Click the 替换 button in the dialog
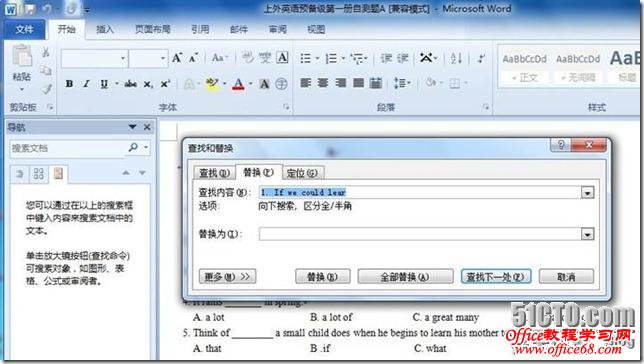The width and height of the screenshot is (644, 364). pyautogui.click(x=322, y=276)
